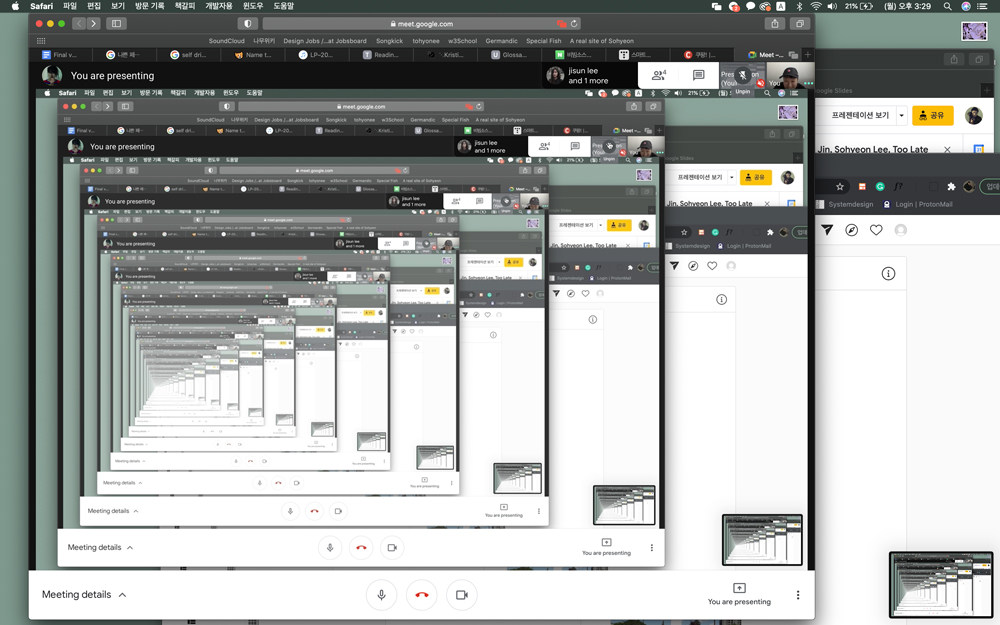Turn off the camera in the bottom Meet bar
Screen dimensions: 1000x625
(461, 595)
